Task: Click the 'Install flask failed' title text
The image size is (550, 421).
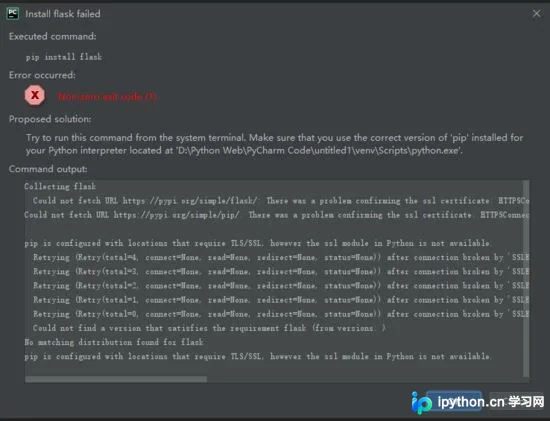Action: 63,14
